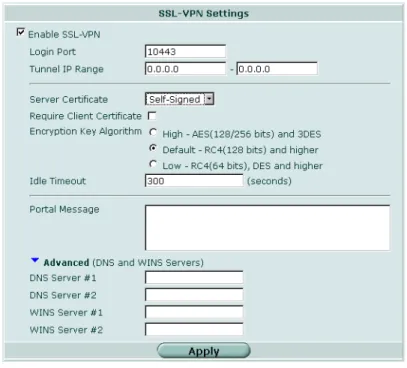Focus the Idle Timeout field
The image size is (407, 368).
tap(194, 181)
